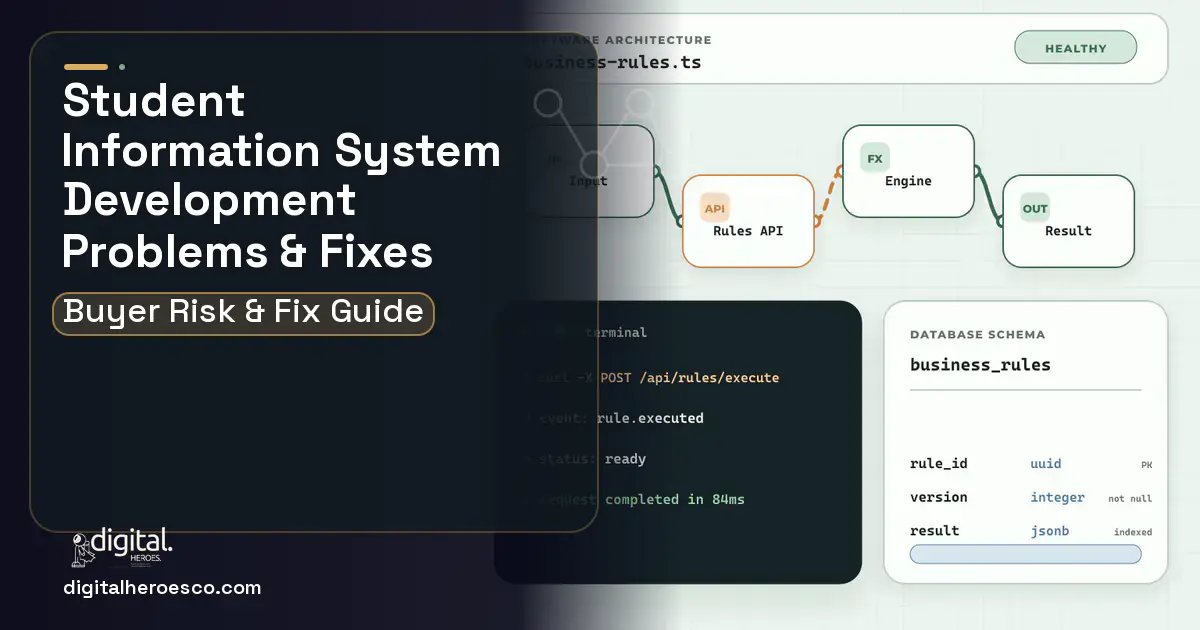Image resolution: width=1200 pixels, height=630 pixels.
Task: Click the business_rules table name
Action: (x=980, y=365)
